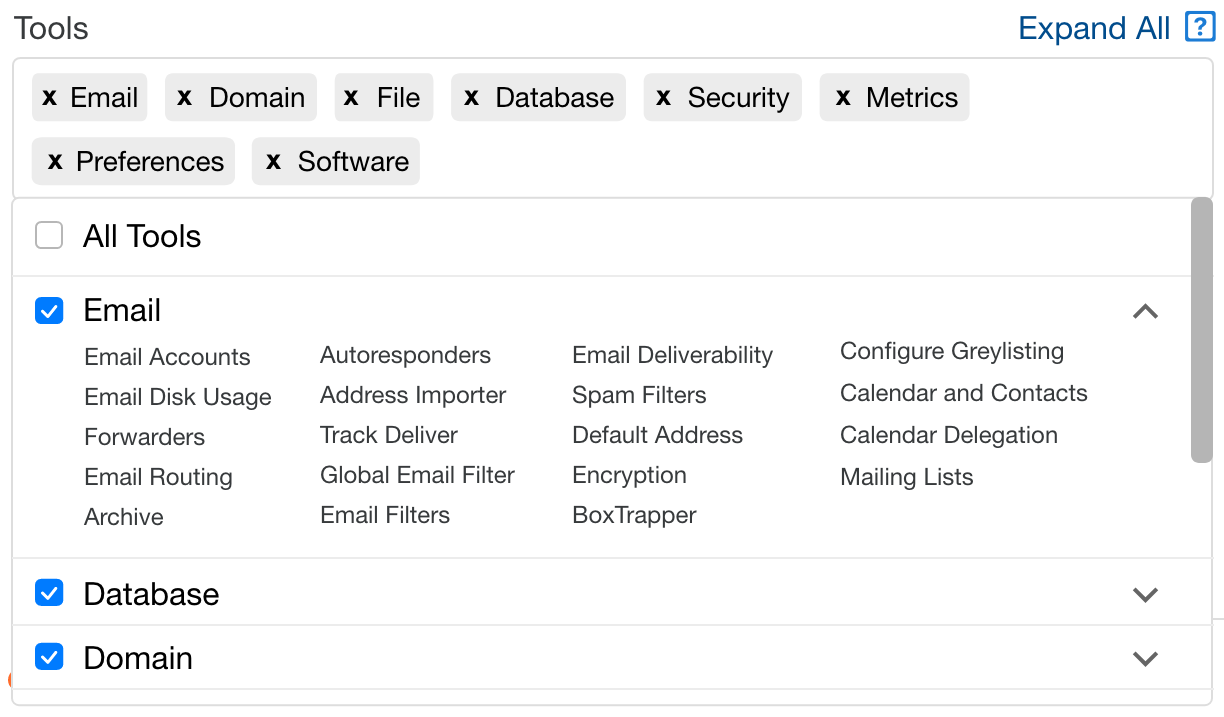Remove the Metrics tag chip
Image resolution: width=1224 pixels, height=717 pixels.
(843, 98)
